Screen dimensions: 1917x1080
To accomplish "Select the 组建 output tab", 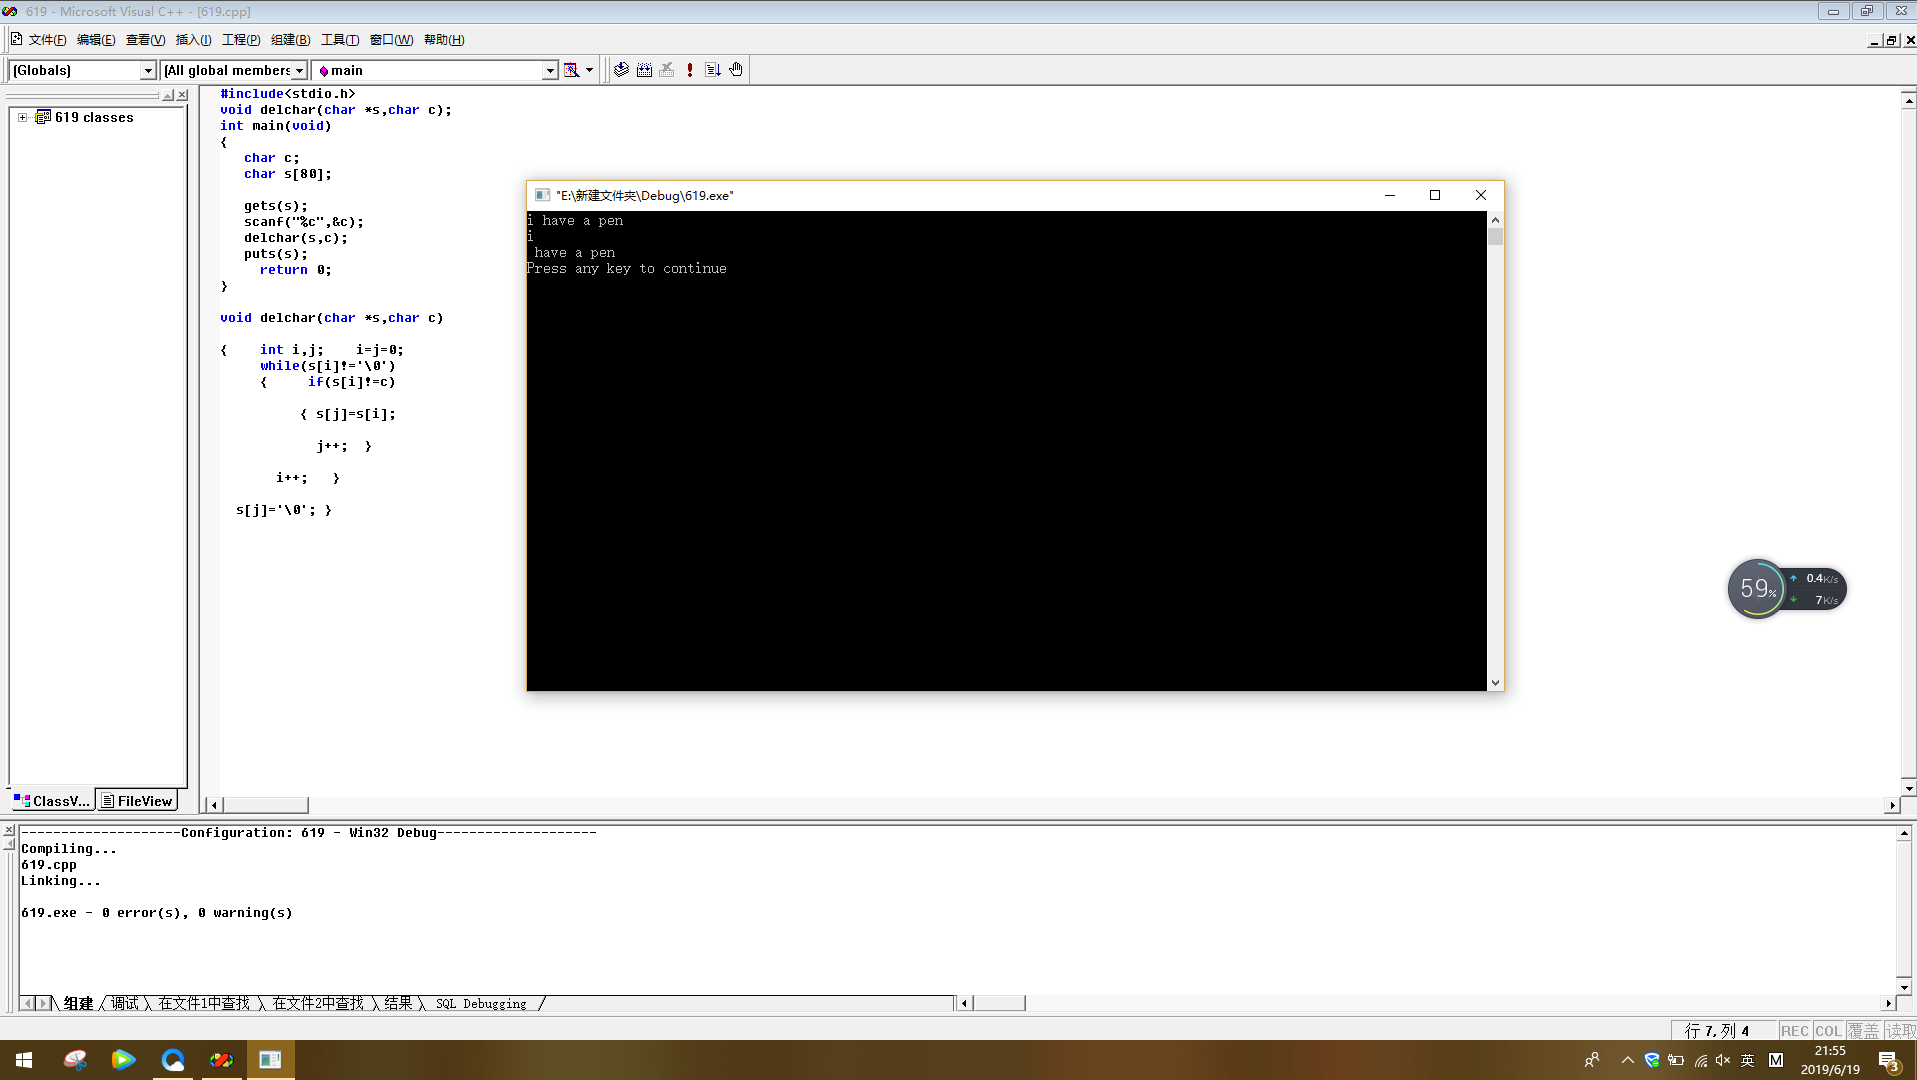I will [x=78, y=1003].
